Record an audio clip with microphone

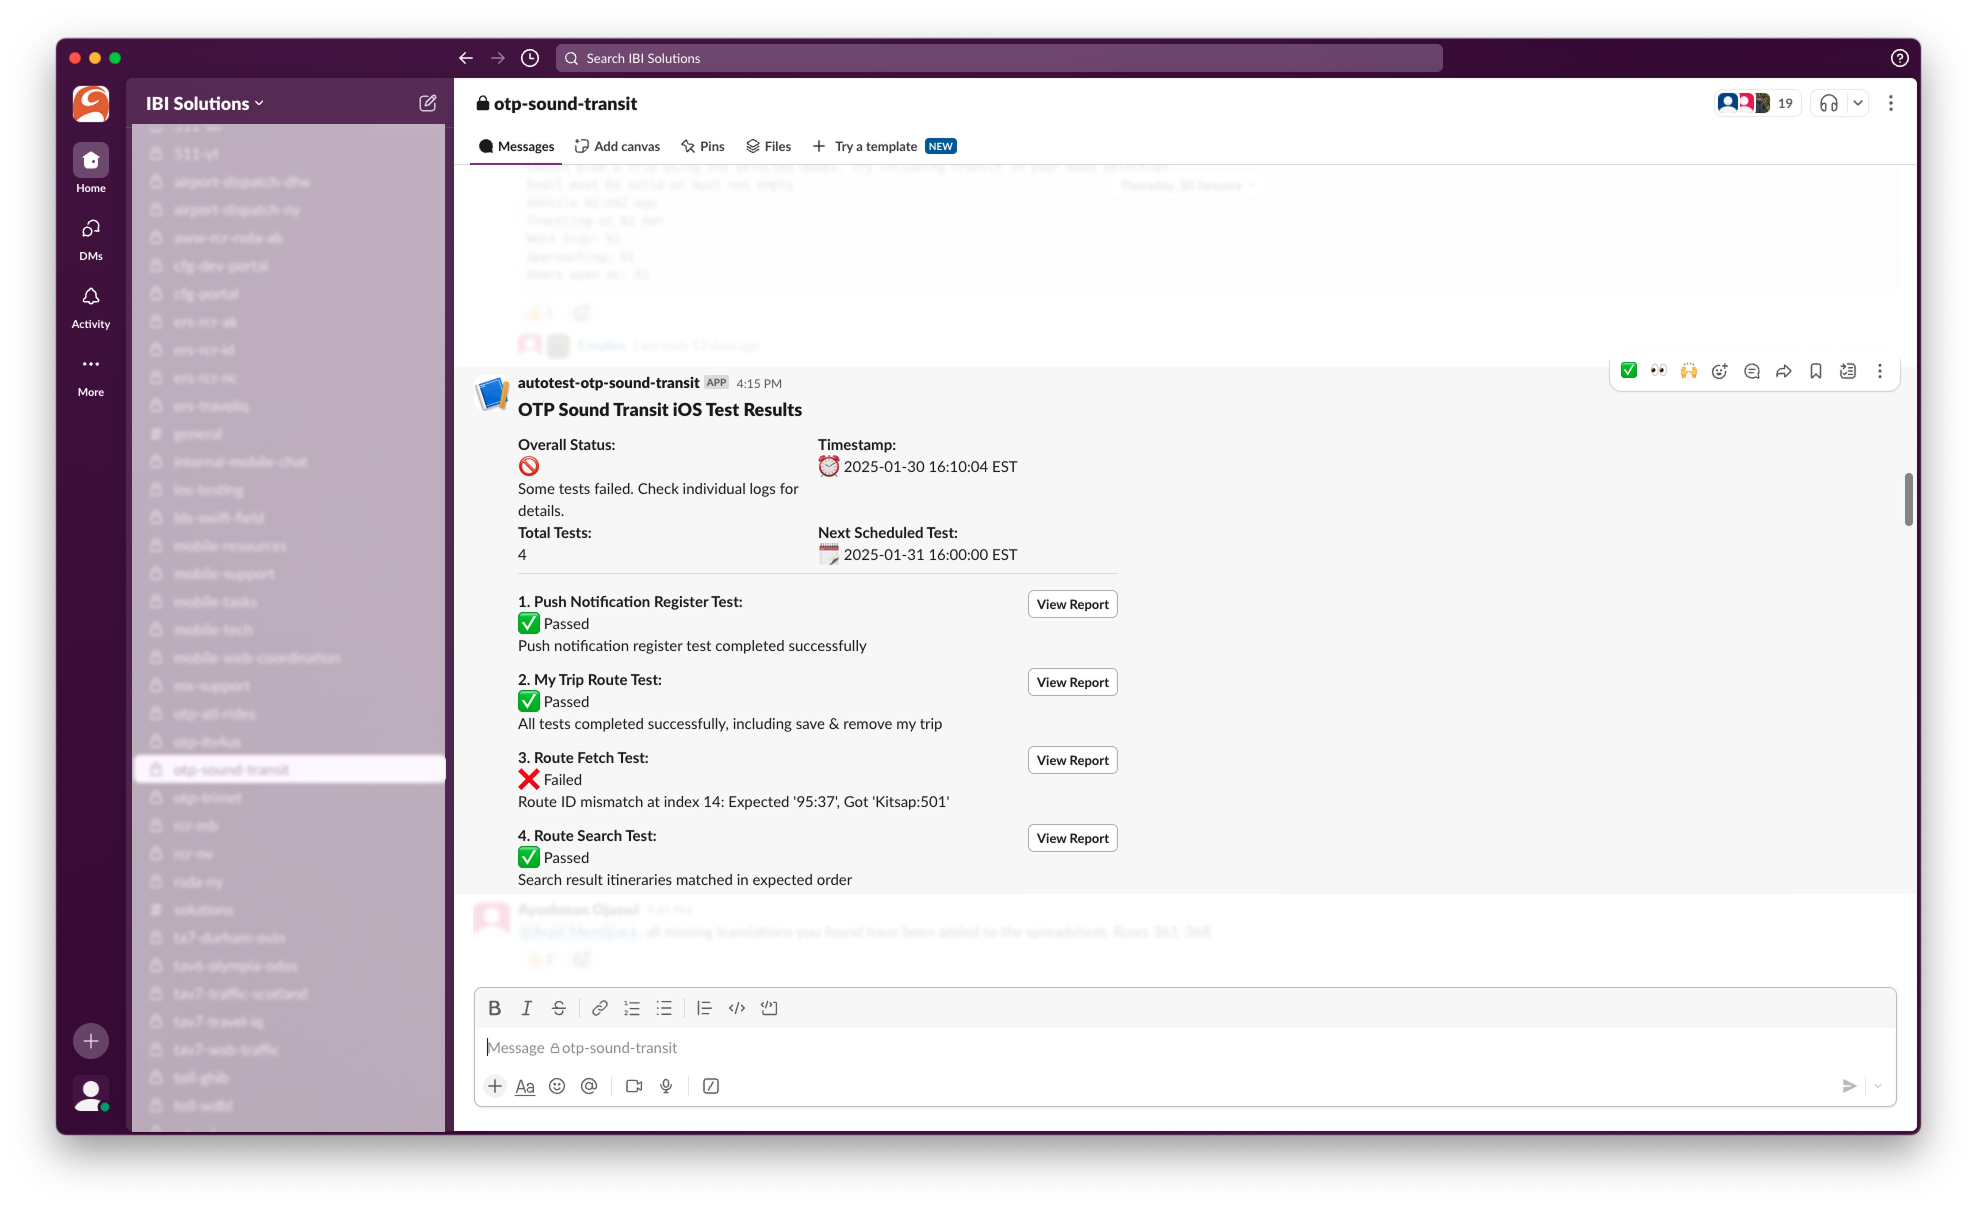click(x=666, y=1086)
